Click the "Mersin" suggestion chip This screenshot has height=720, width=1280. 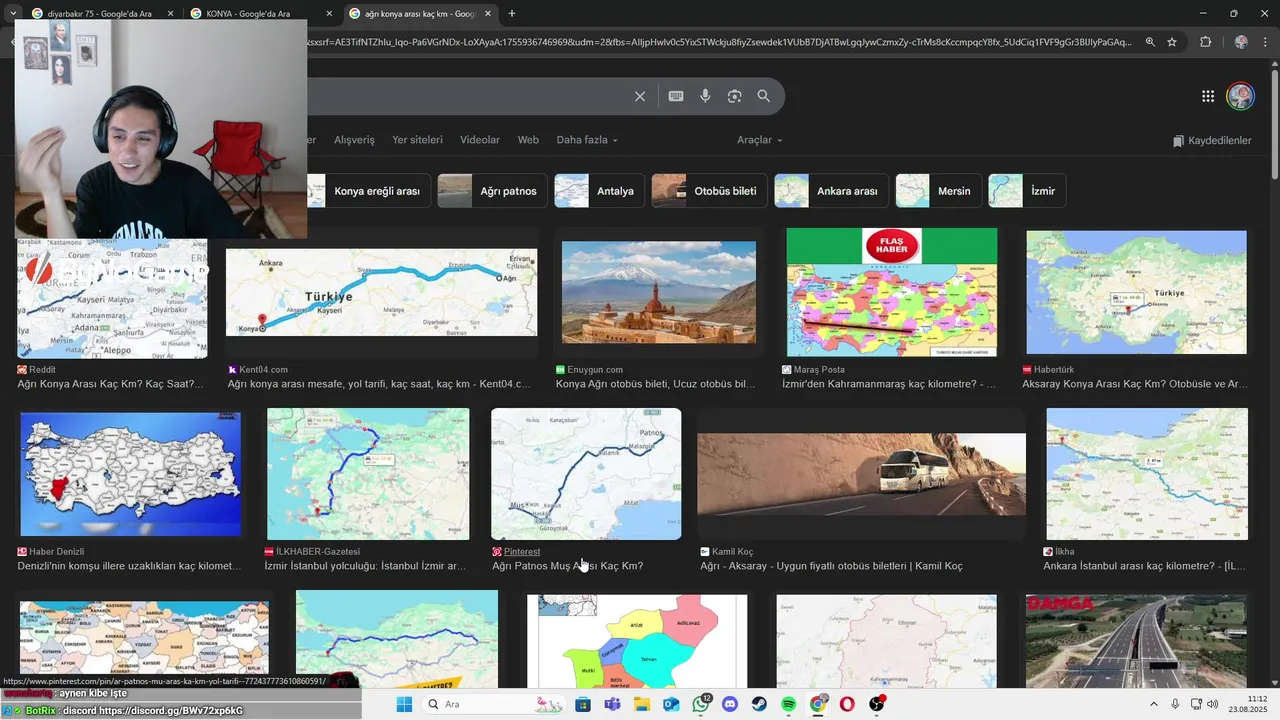pos(938,191)
